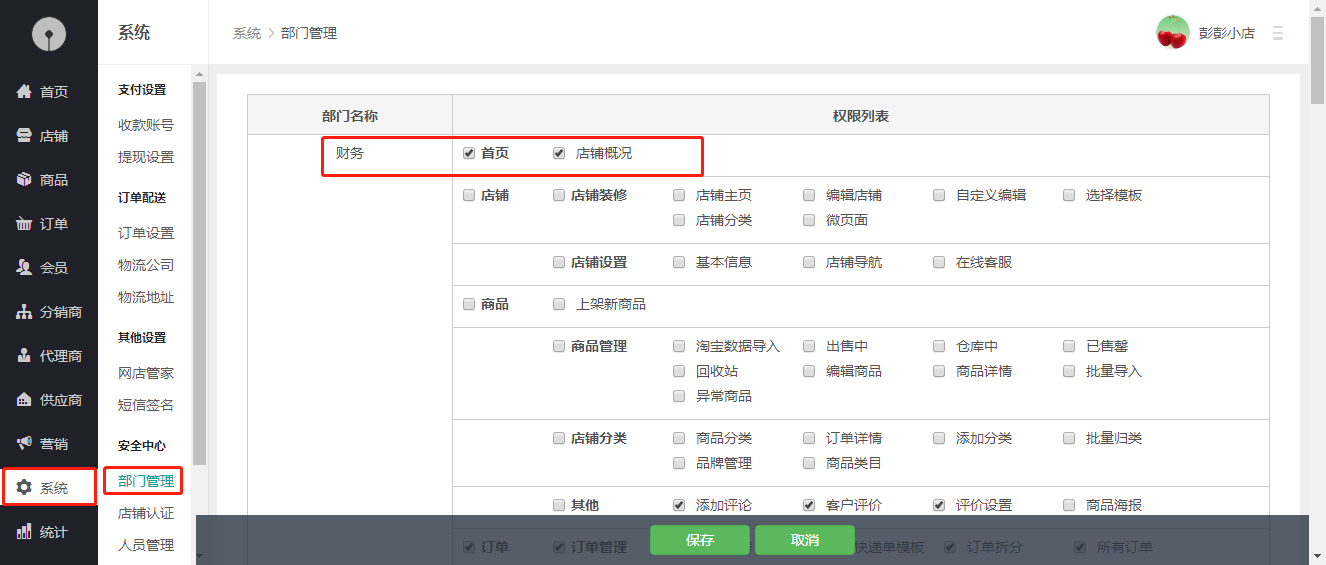Open the 店铺 store icon in the sidebar
This screenshot has width=1326, height=565.
pos(24,136)
